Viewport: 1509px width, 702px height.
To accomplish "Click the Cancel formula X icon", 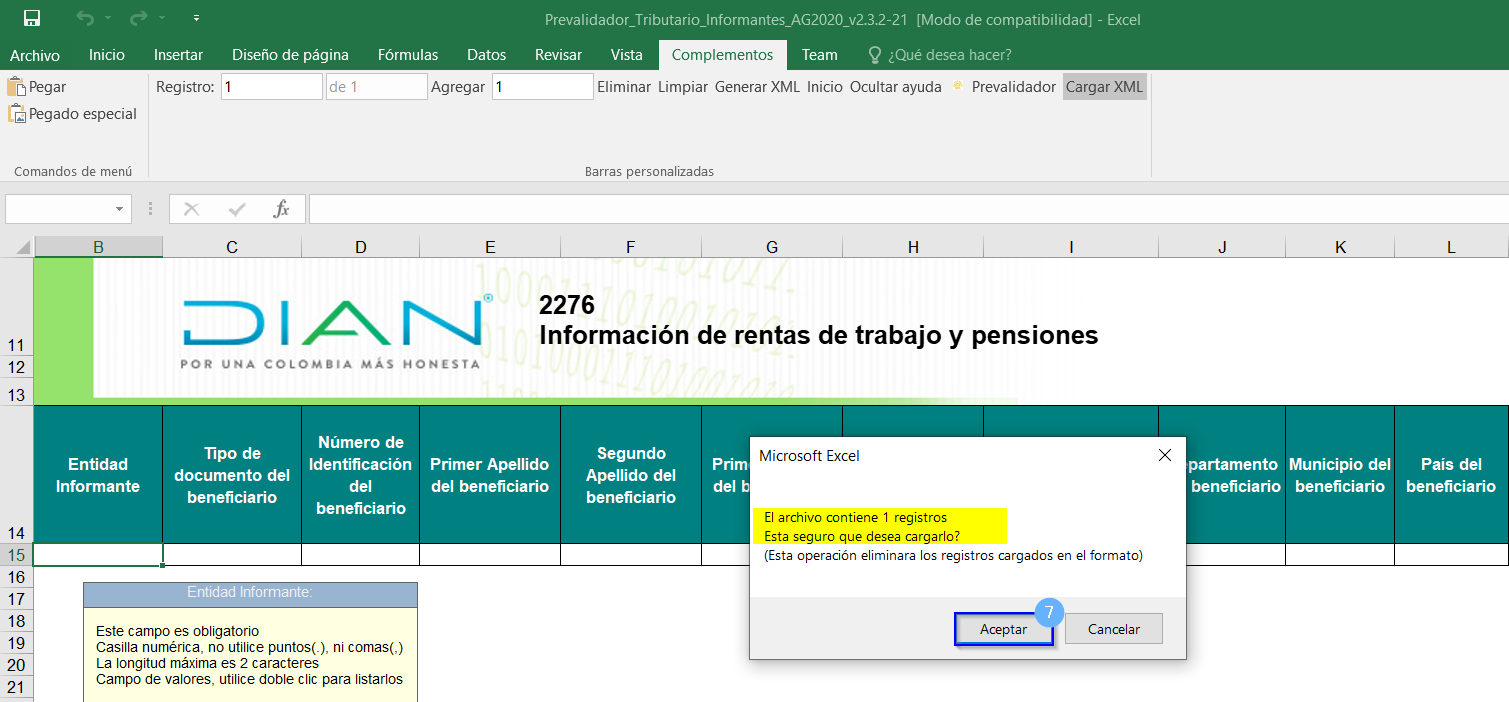I will 192,209.
